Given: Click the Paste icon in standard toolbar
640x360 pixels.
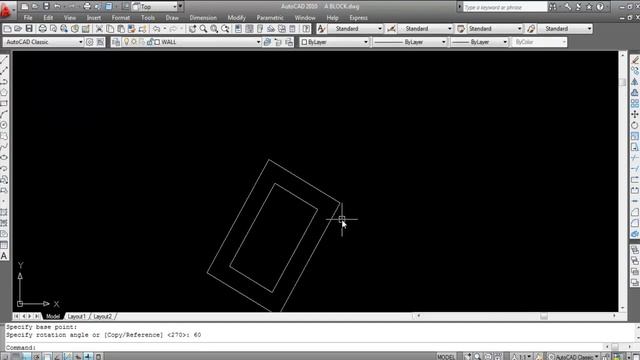Looking at the screenshot, I should click(x=121, y=29).
